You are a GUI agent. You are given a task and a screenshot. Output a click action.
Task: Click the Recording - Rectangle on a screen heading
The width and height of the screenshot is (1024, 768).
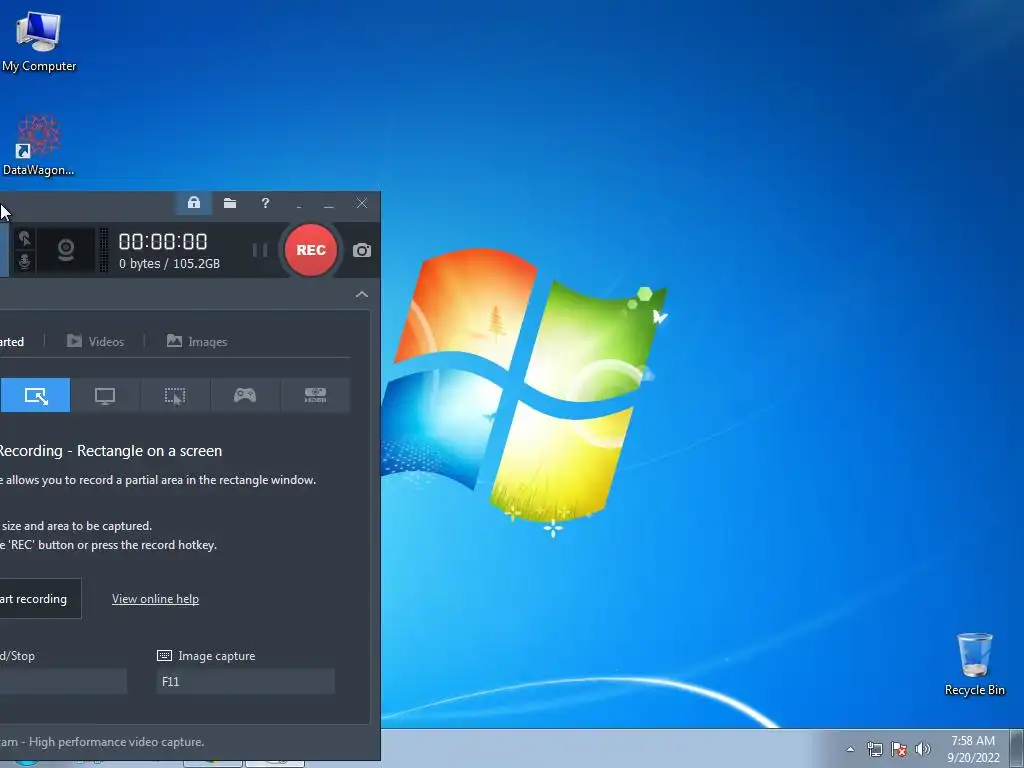[x=111, y=451]
